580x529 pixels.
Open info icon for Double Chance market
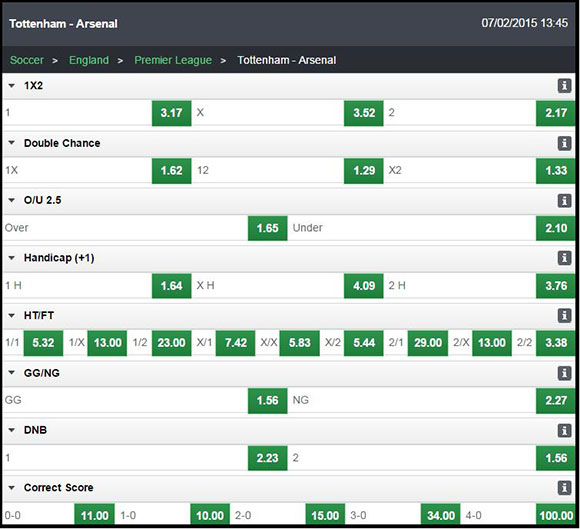pyautogui.click(x=564, y=143)
